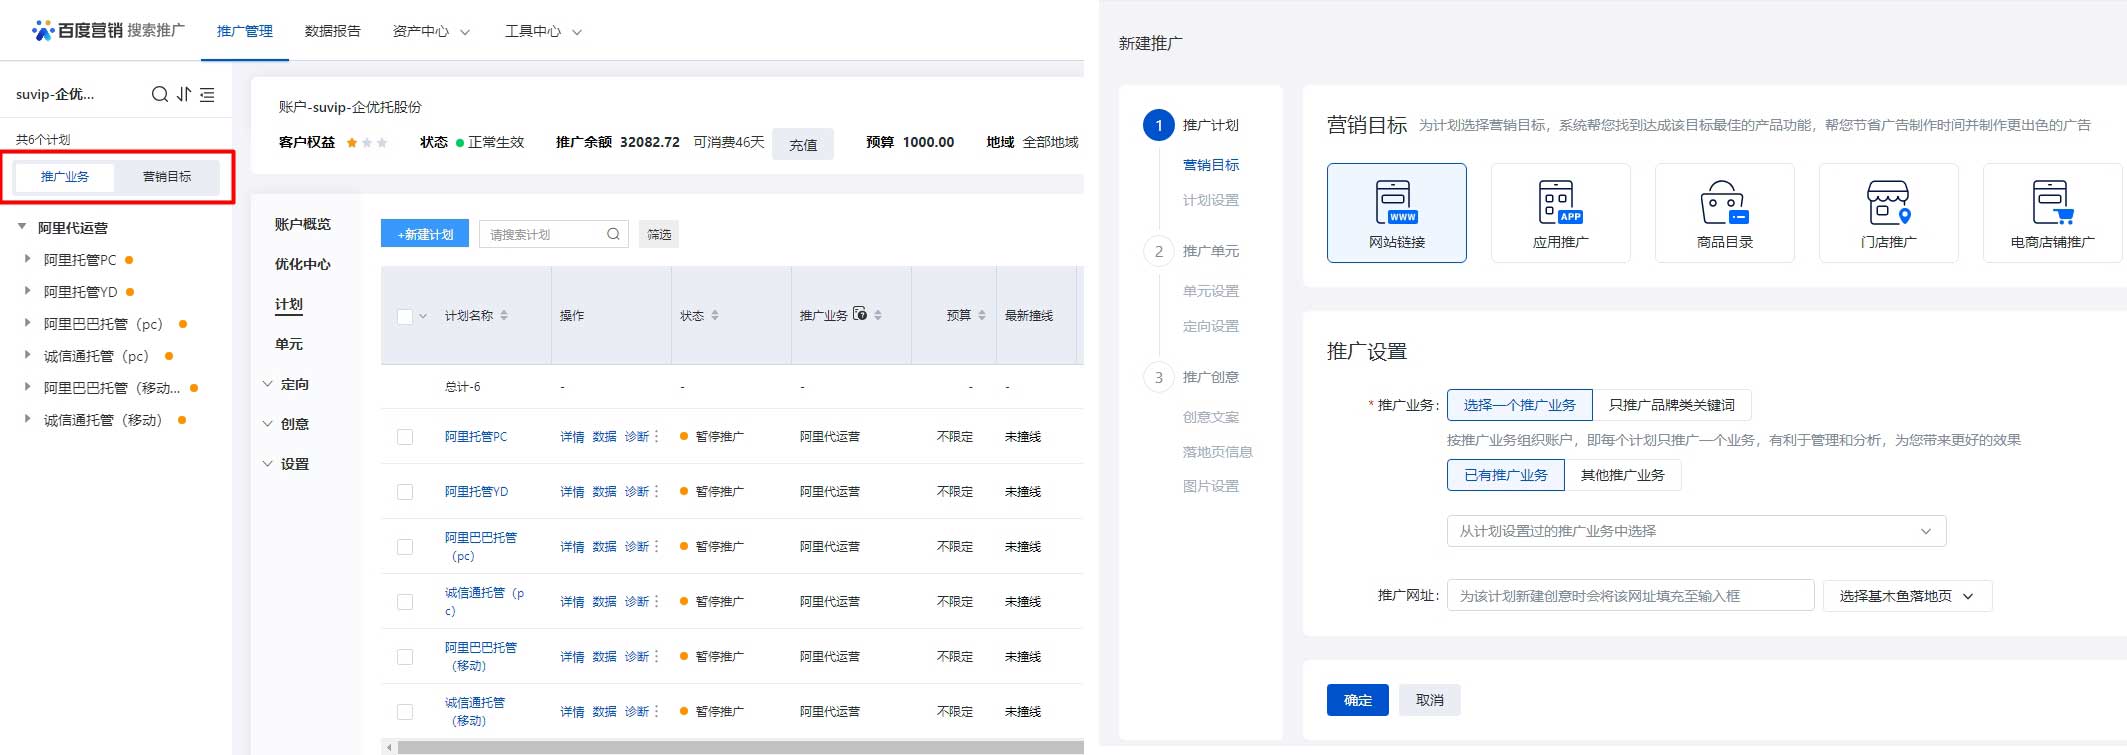Tick the checkbox for 阿里托管YD row
The image size is (2127, 755).
tap(405, 492)
